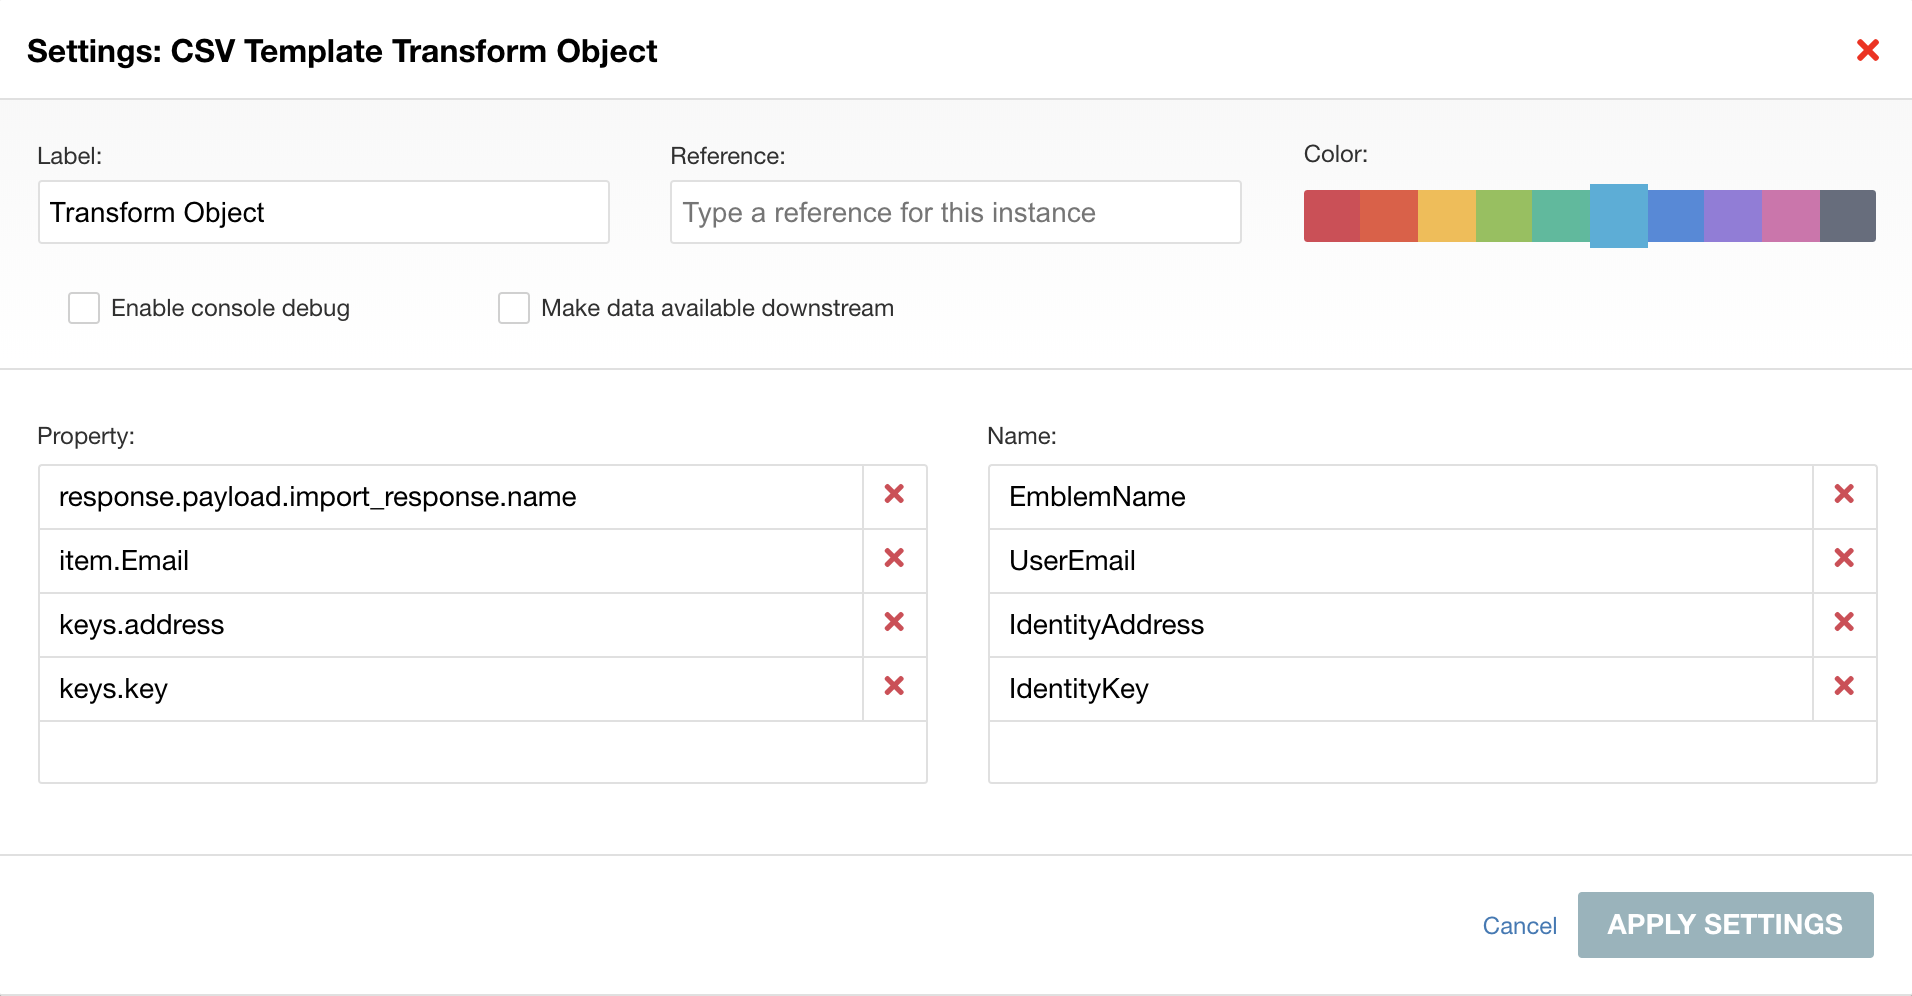Click the empty new Property row
The image size is (1912, 996).
482,752
